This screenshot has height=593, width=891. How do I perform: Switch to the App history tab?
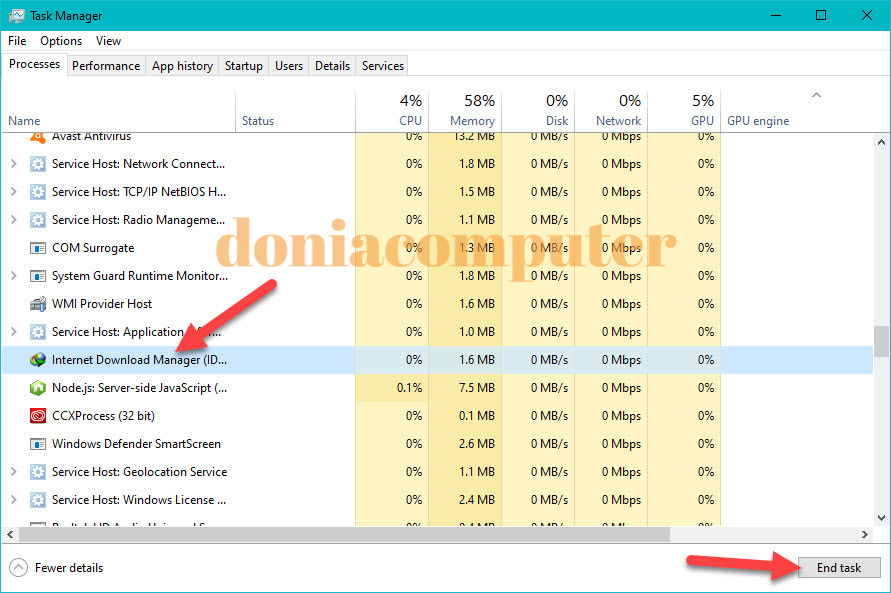(x=182, y=66)
